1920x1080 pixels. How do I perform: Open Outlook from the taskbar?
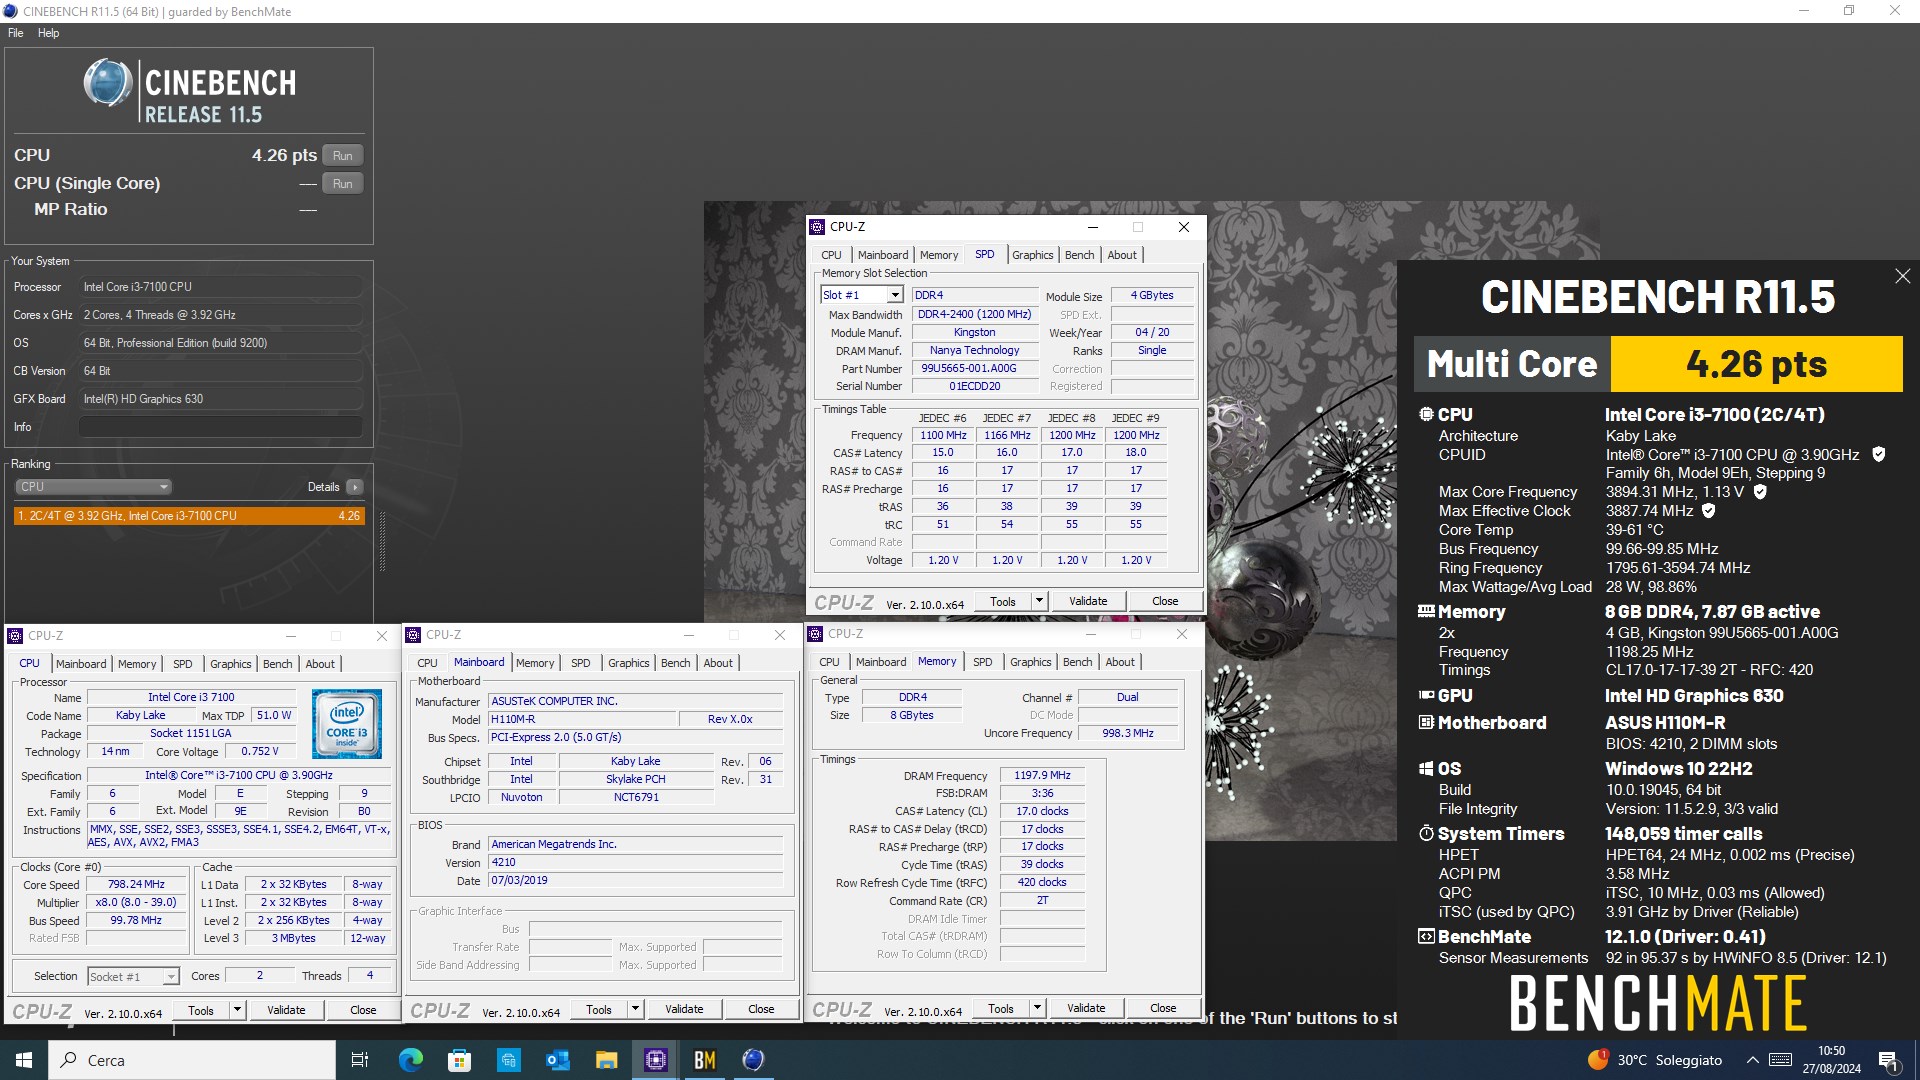[x=557, y=1060]
